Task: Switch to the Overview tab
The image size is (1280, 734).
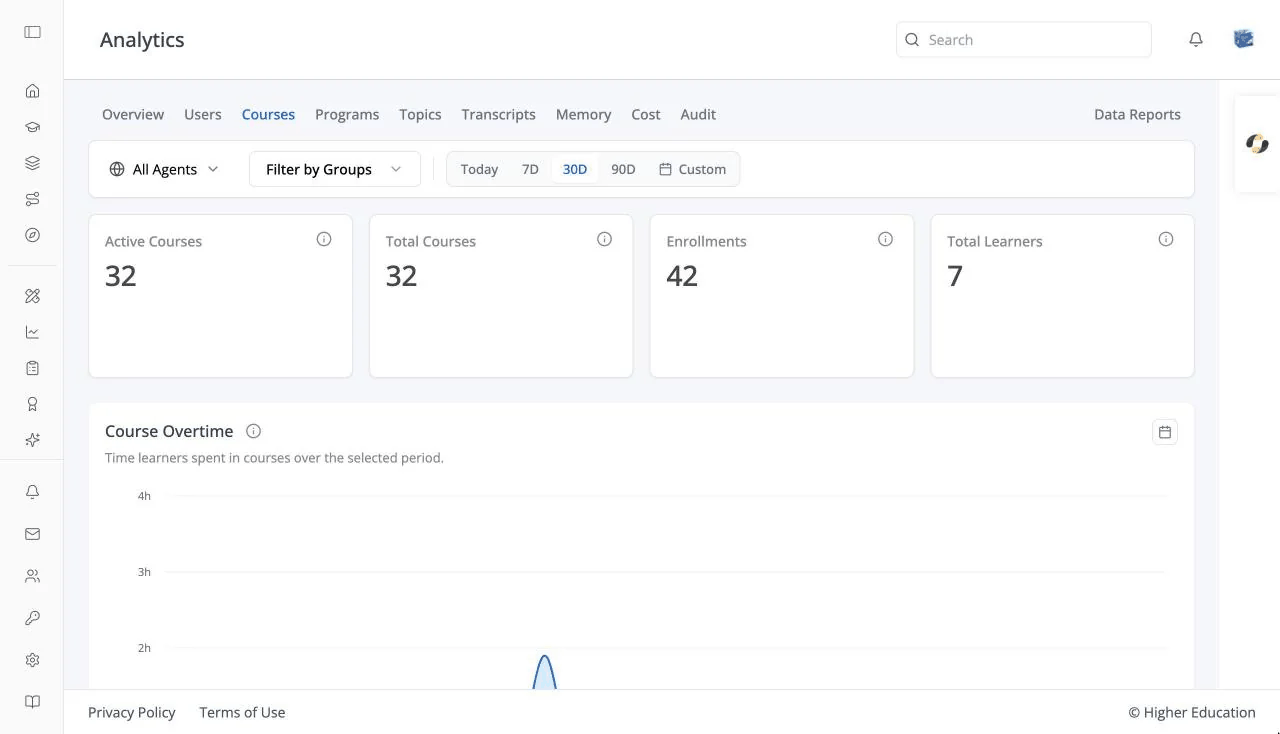Action: 133,114
